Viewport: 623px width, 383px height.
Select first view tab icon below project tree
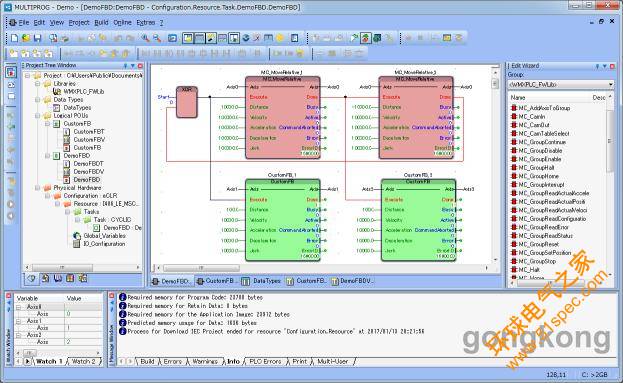click(32, 279)
